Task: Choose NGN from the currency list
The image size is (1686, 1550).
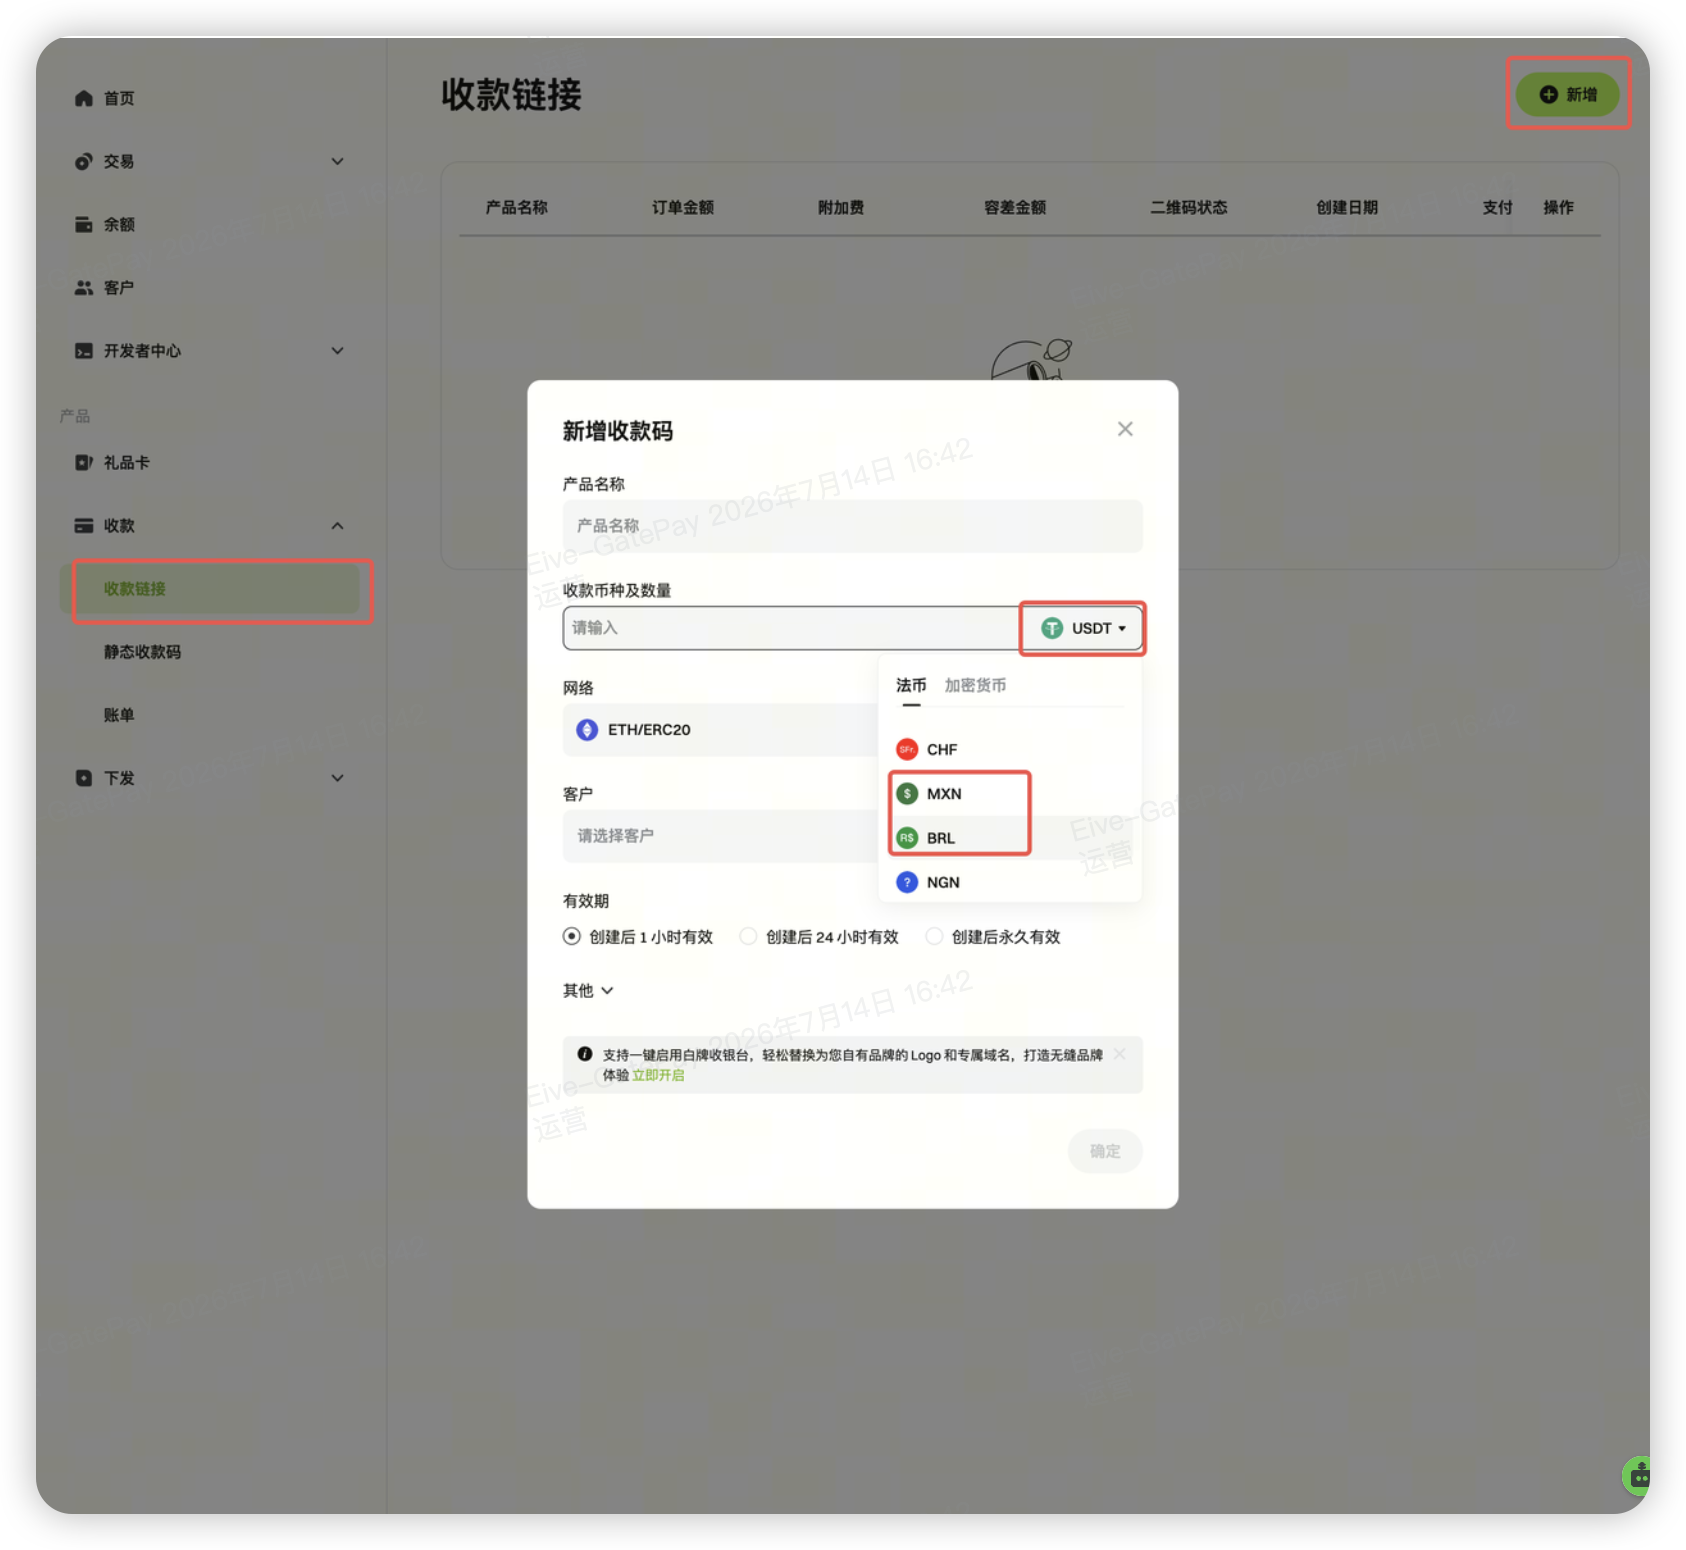Action: [1010, 882]
